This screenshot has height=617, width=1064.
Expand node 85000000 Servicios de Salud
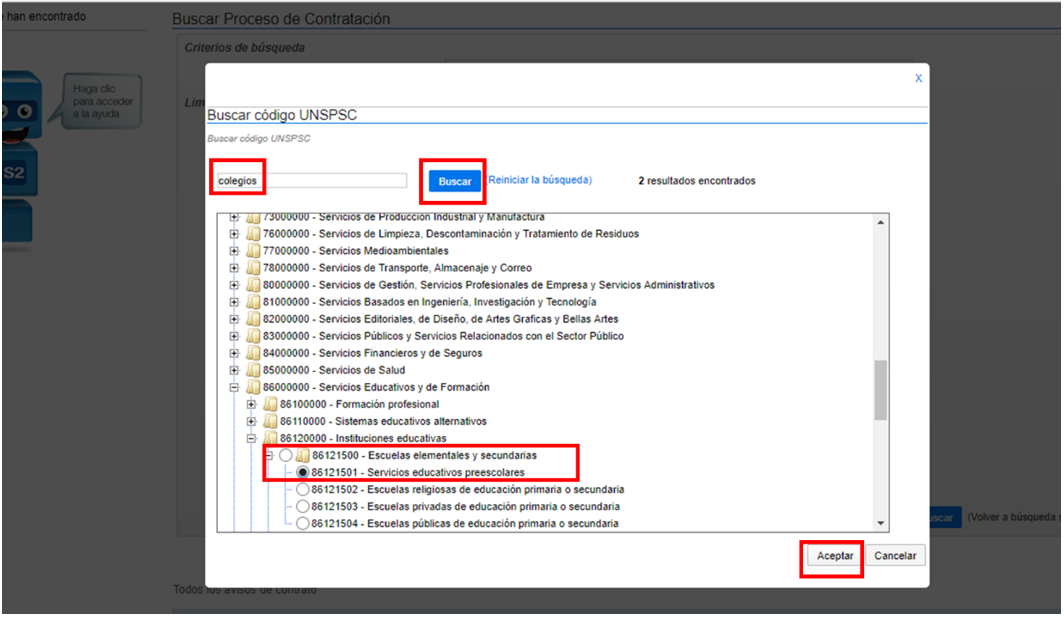(x=234, y=370)
